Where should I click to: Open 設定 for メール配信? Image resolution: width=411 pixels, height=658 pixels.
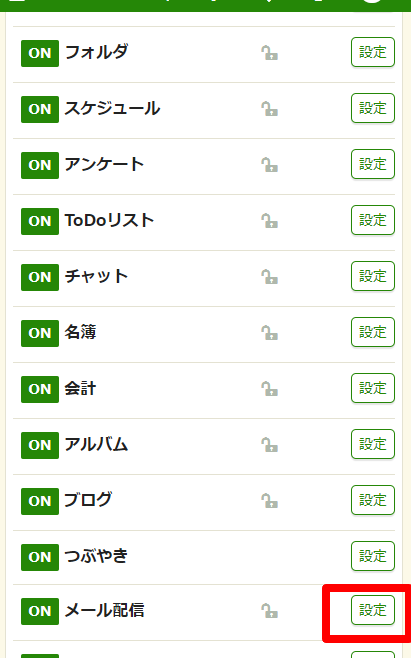pyautogui.click(x=373, y=610)
